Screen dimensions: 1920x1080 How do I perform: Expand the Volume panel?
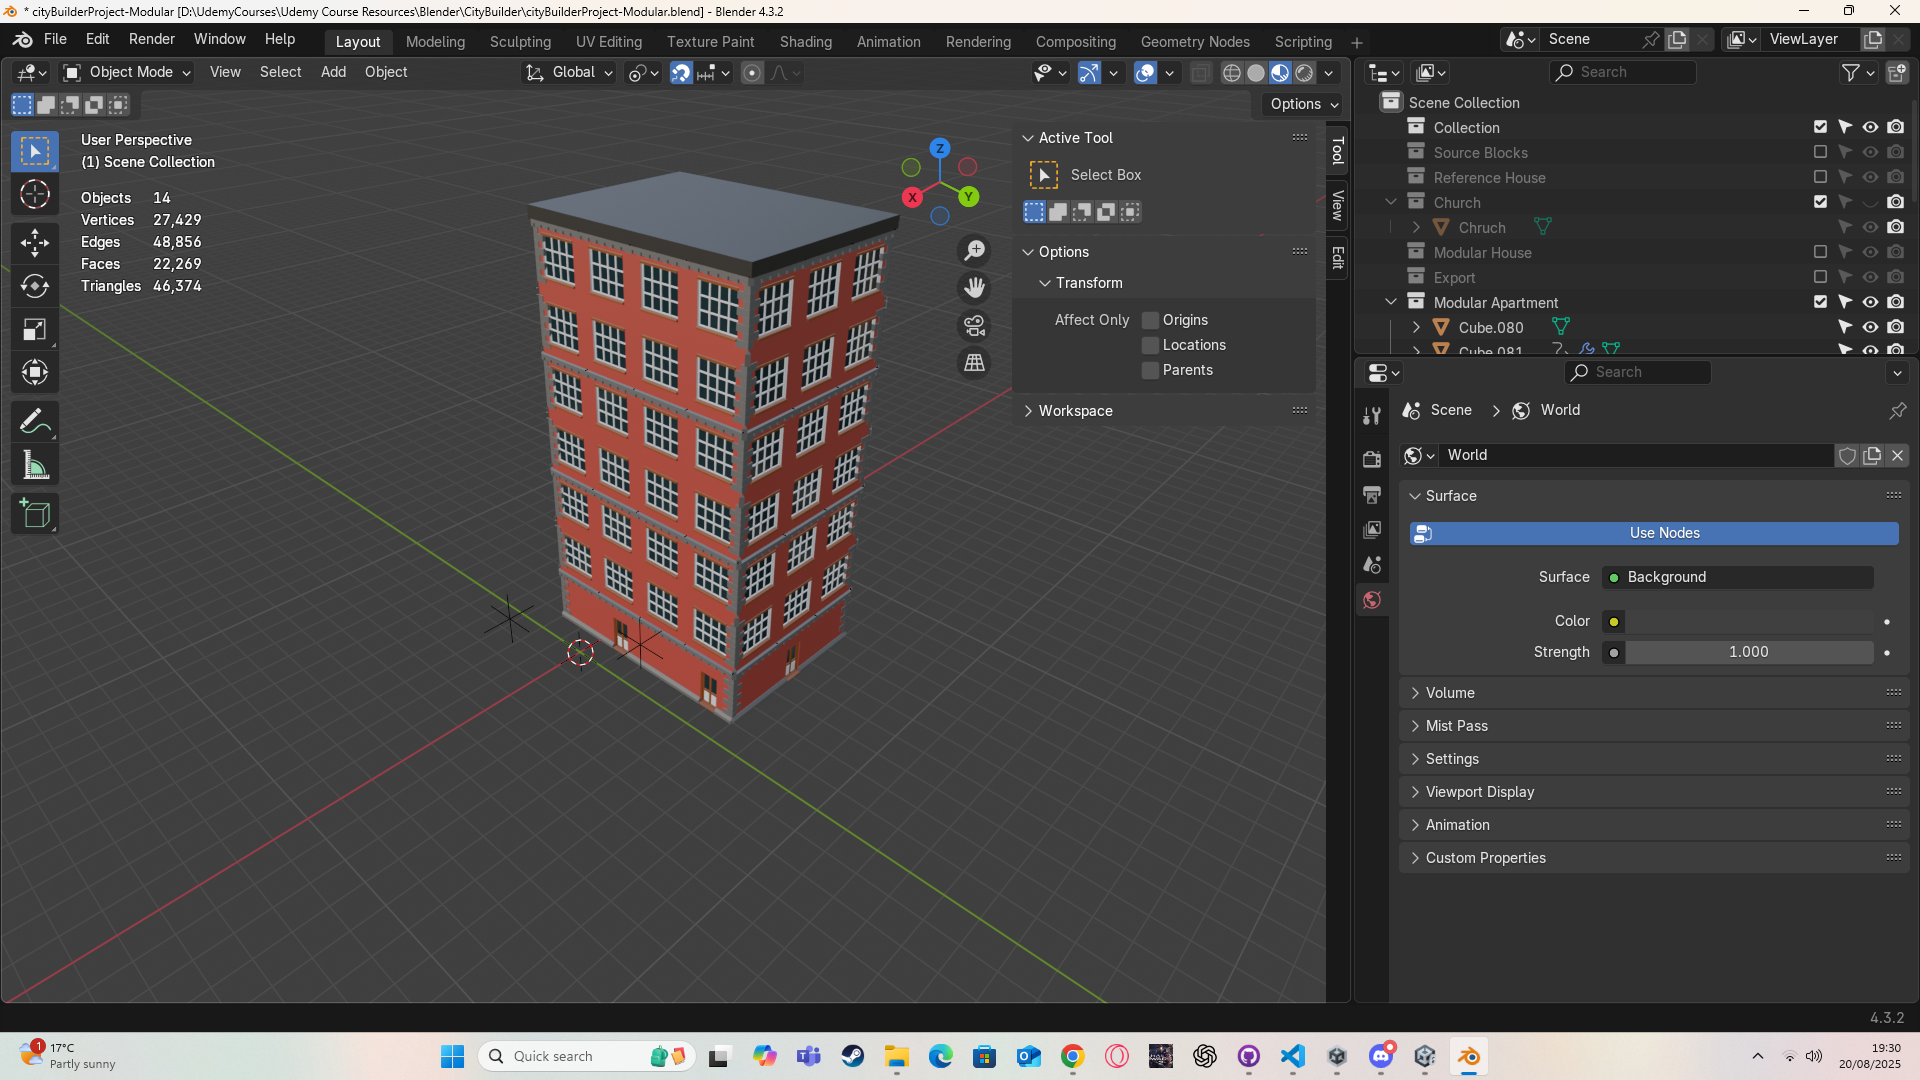tap(1415, 693)
